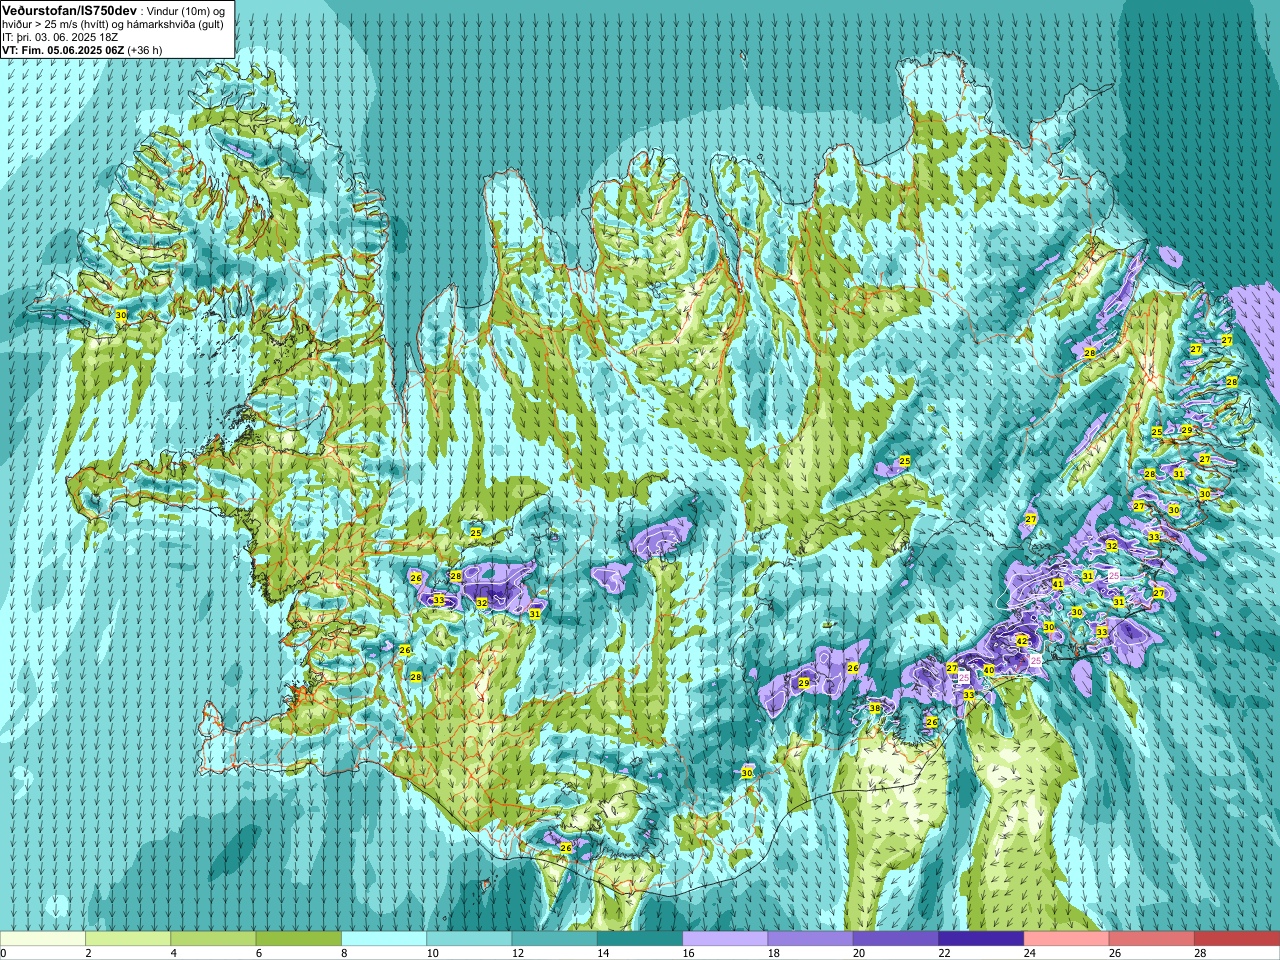Viewport: 1280px width, 960px height.
Task: Click scale tick label "20" on the color bar
Action: tap(858, 953)
